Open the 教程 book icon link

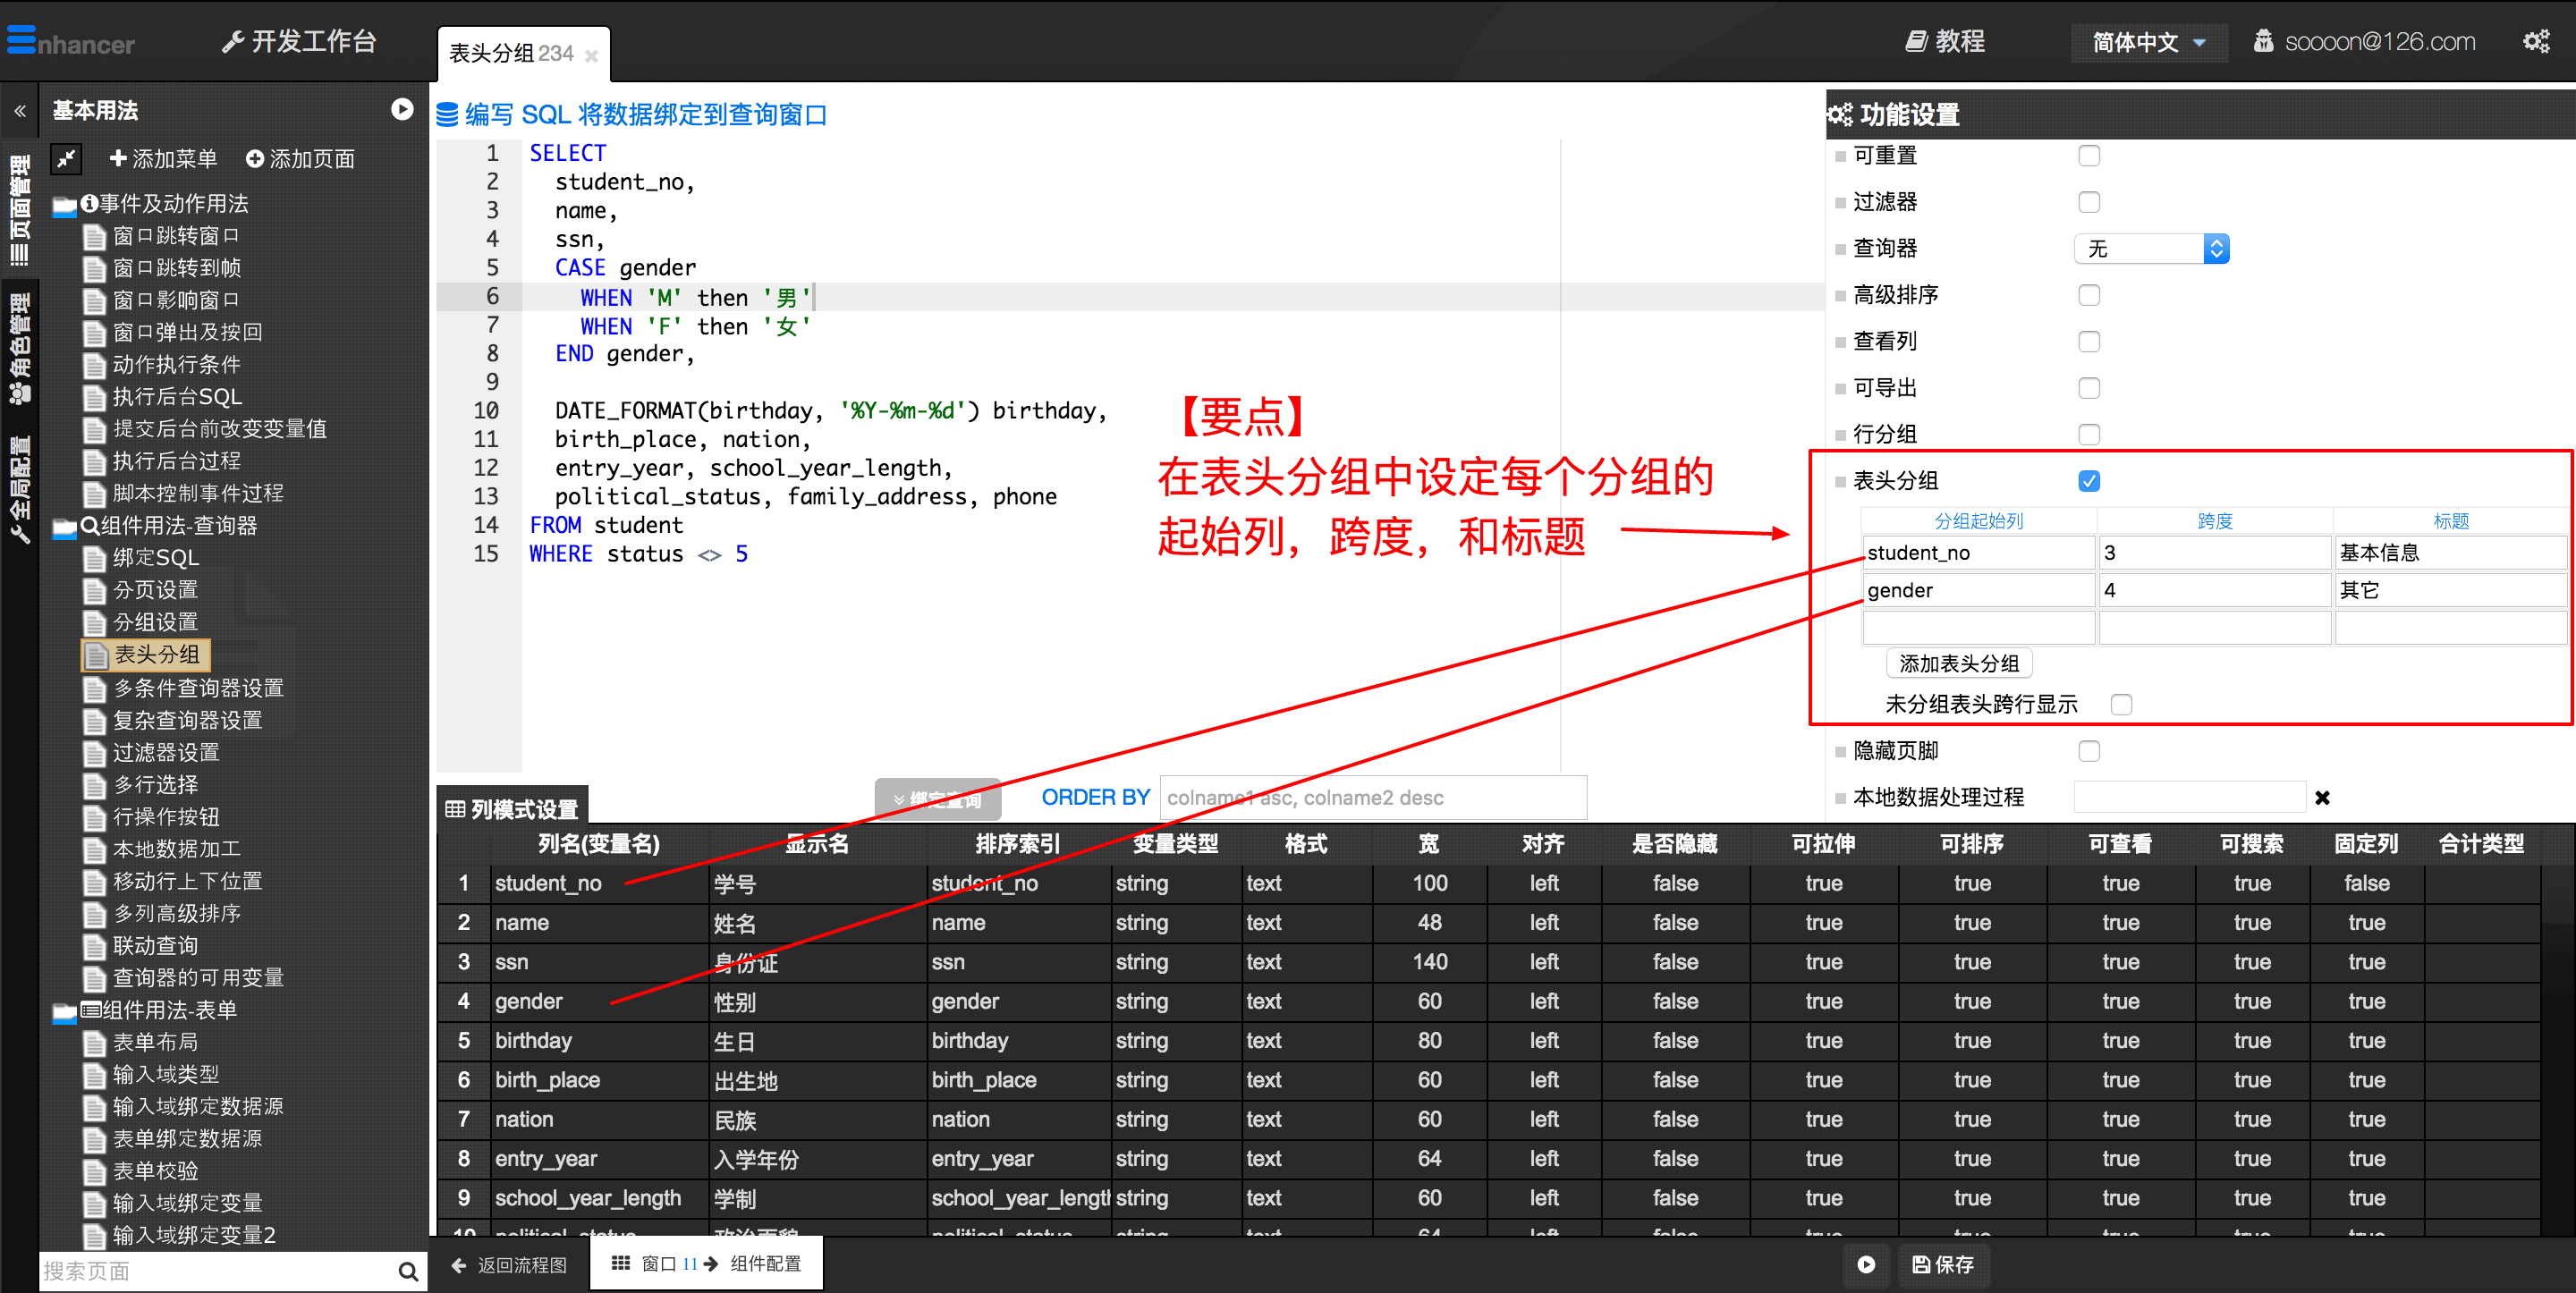click(x=1944, y=42)
